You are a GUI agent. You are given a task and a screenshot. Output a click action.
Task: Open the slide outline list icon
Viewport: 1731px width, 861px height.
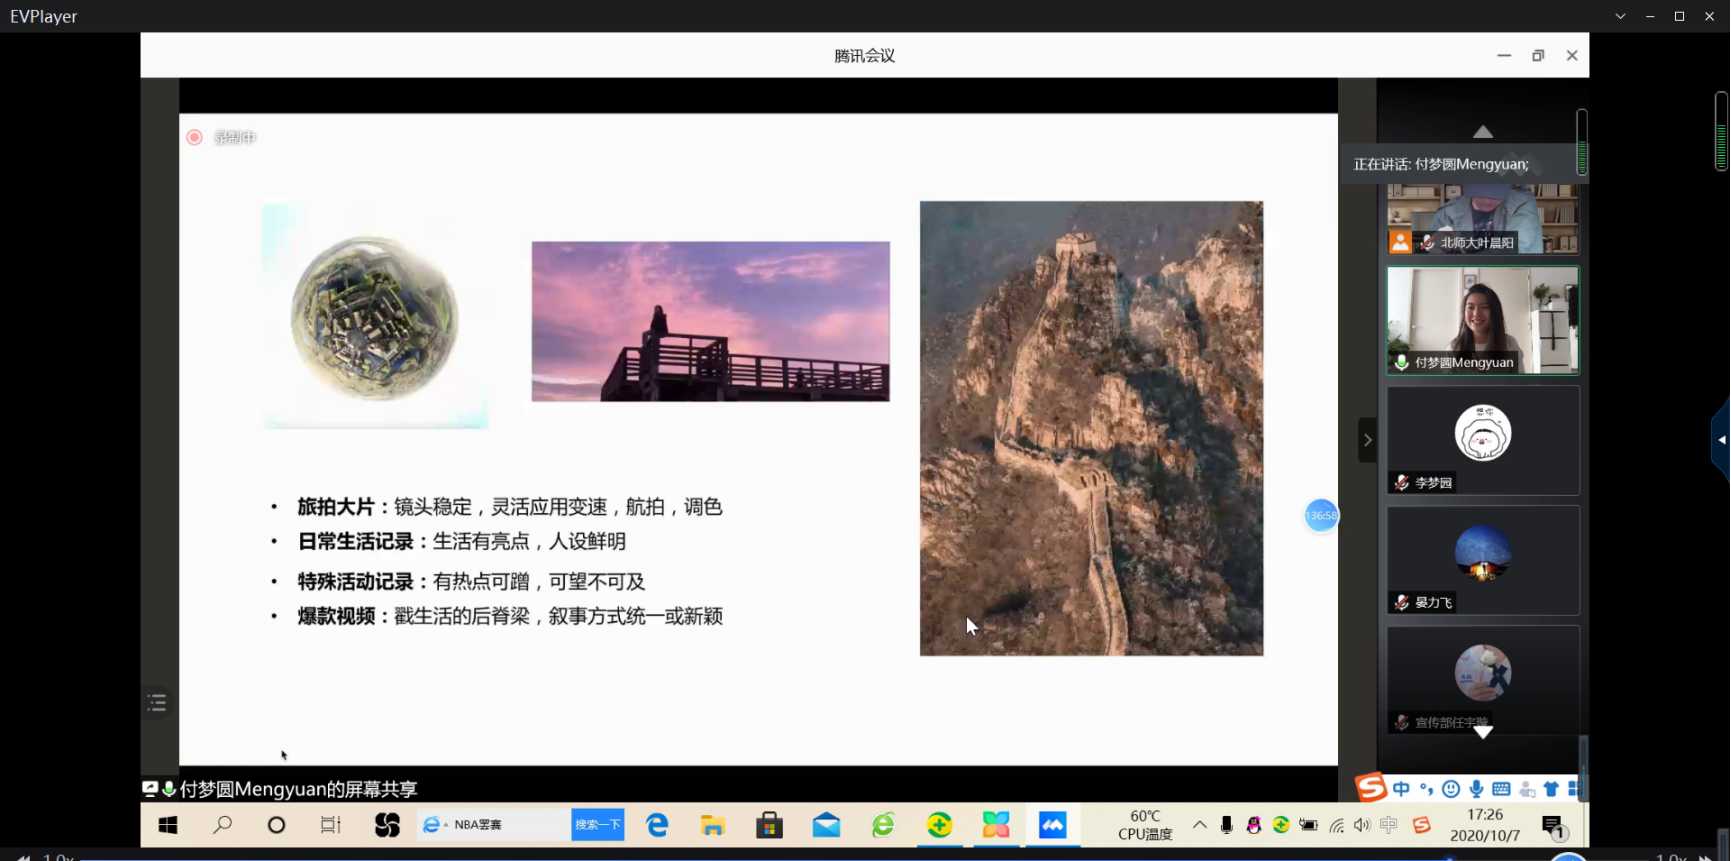(x=157, y=703)
